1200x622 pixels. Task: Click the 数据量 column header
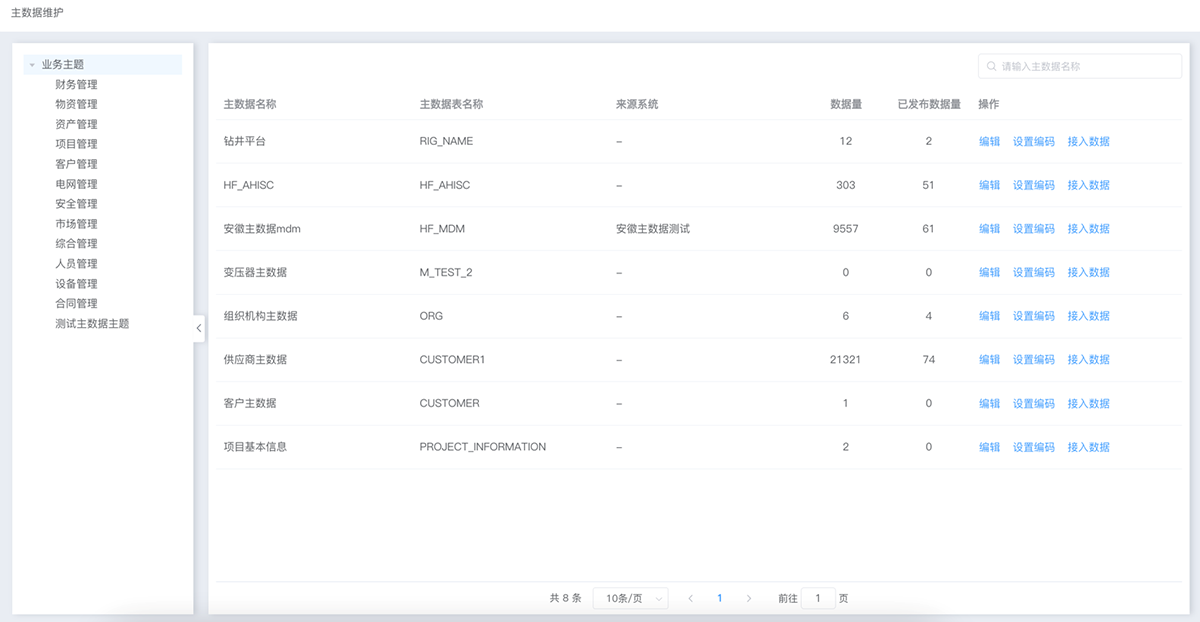[x=846, y=104]
